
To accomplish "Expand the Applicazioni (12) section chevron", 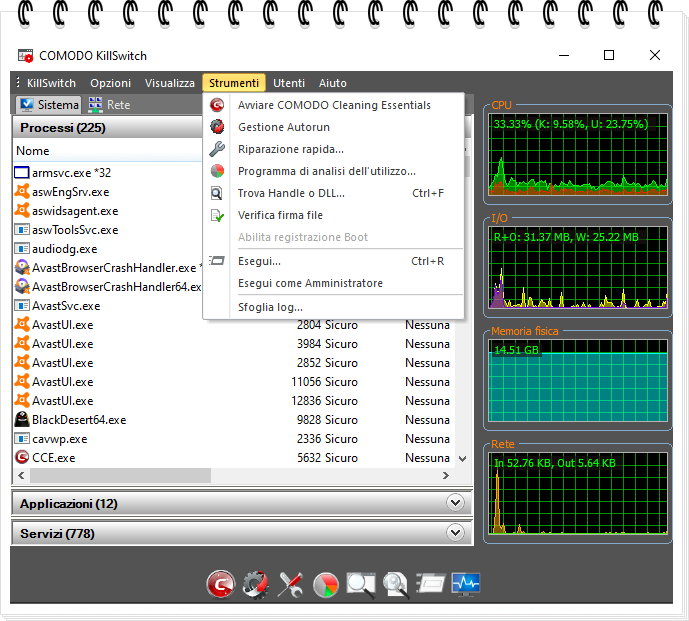I will (455, 502).
